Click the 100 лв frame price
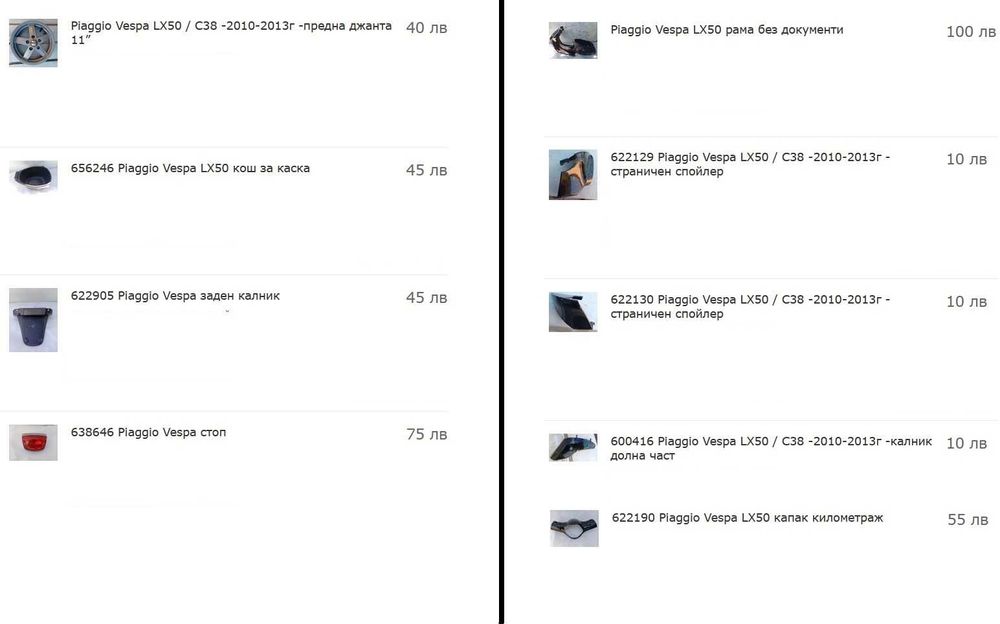Image resolution: width=1000 pixels, height=624 pixels. (x=971, y=32)
